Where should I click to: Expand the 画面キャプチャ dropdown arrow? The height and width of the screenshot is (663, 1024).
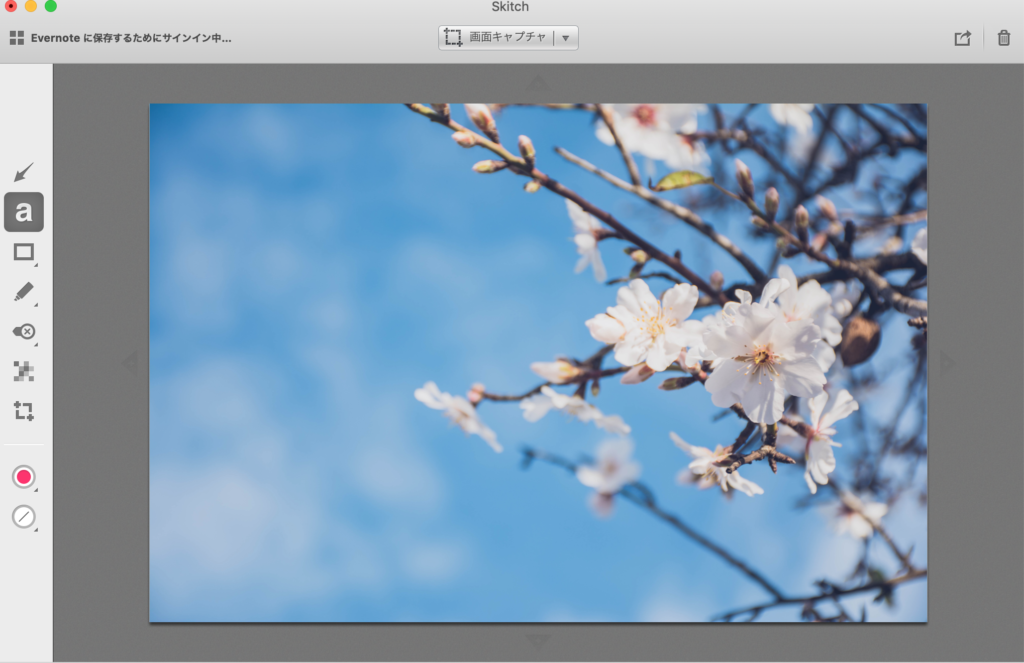click(x=565, y=38)
